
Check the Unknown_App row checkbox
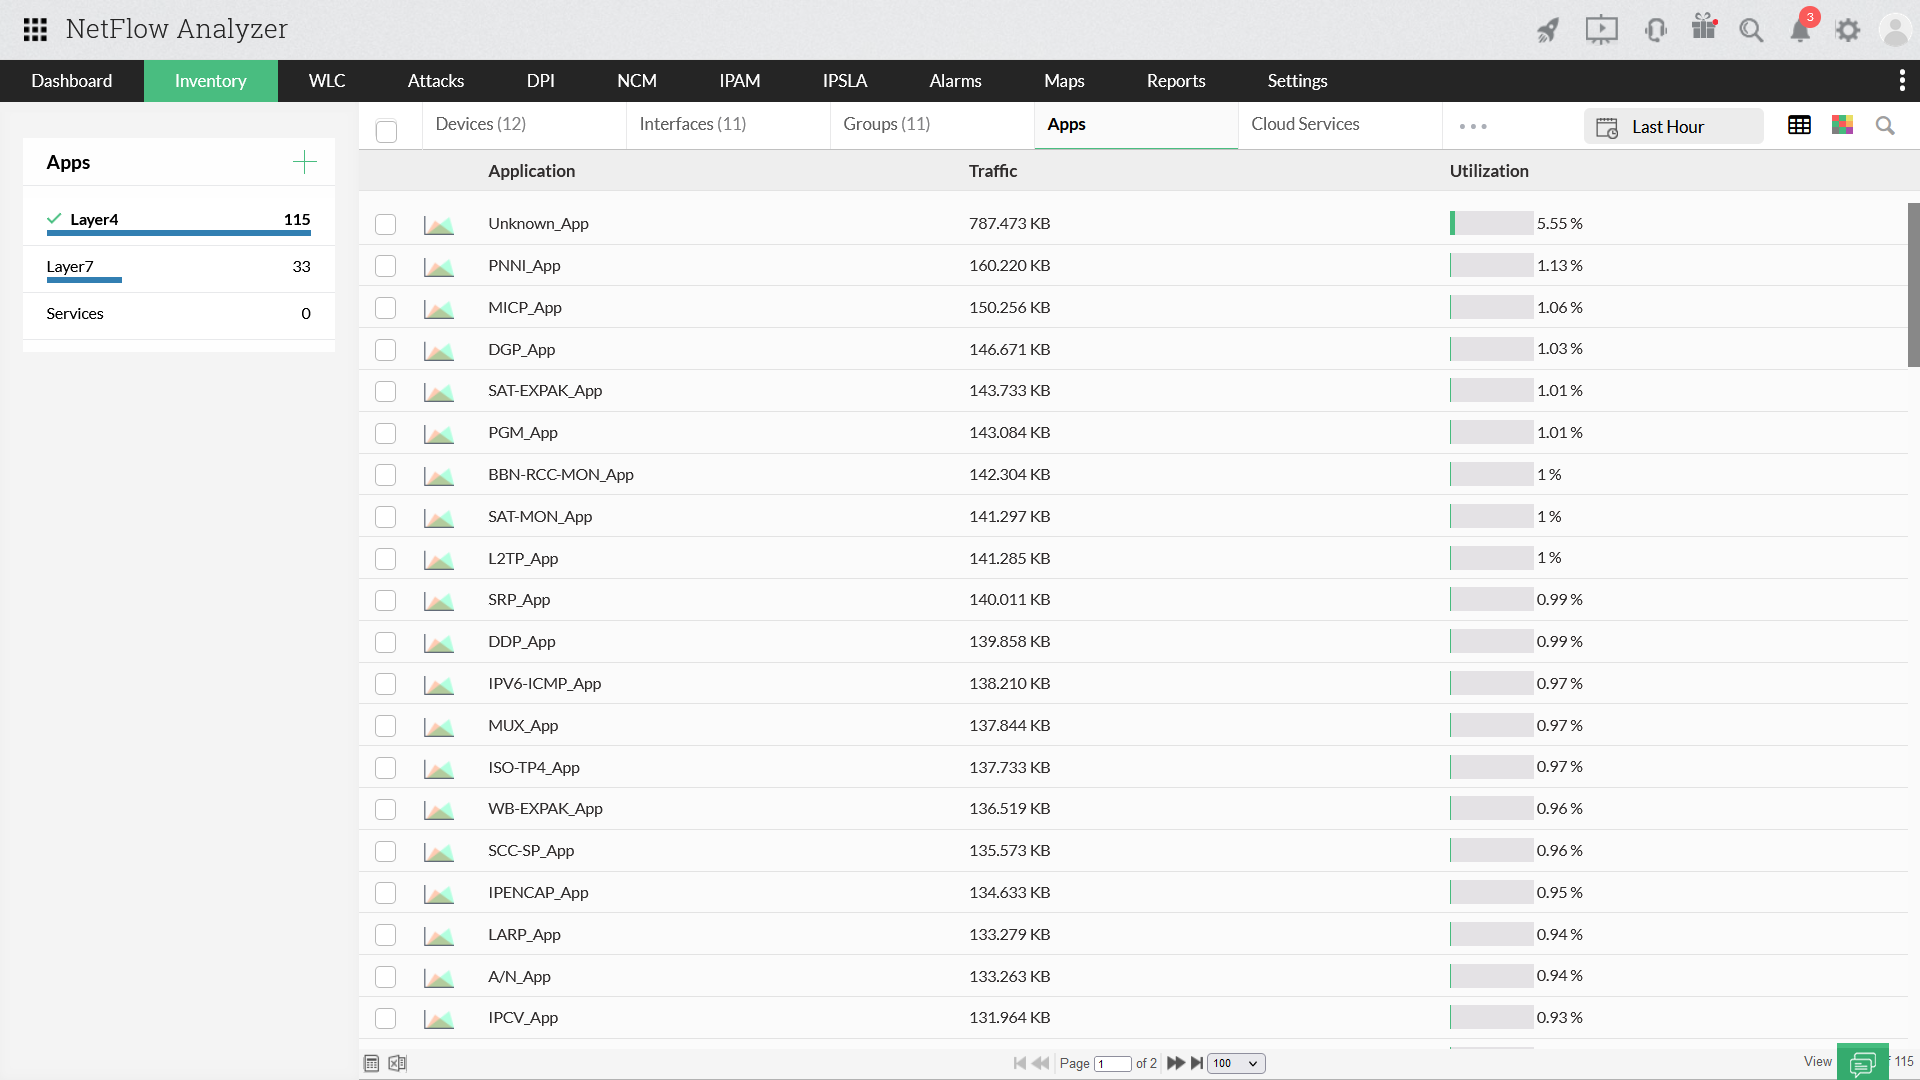pyautogui.click(x=385, y=224)
